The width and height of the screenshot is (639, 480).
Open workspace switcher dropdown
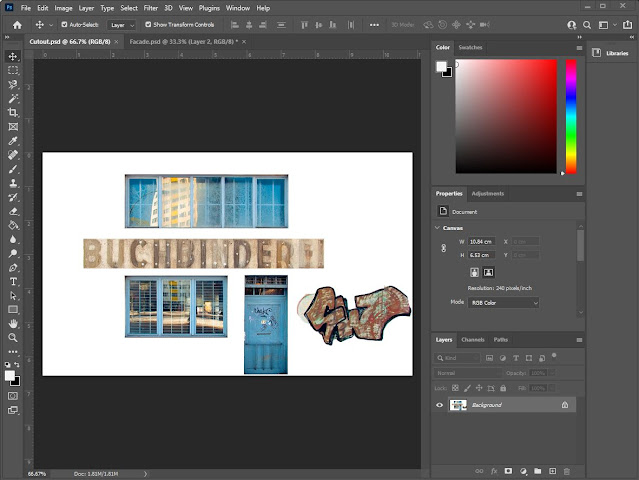pyautogui.click(x=607, y=25)
